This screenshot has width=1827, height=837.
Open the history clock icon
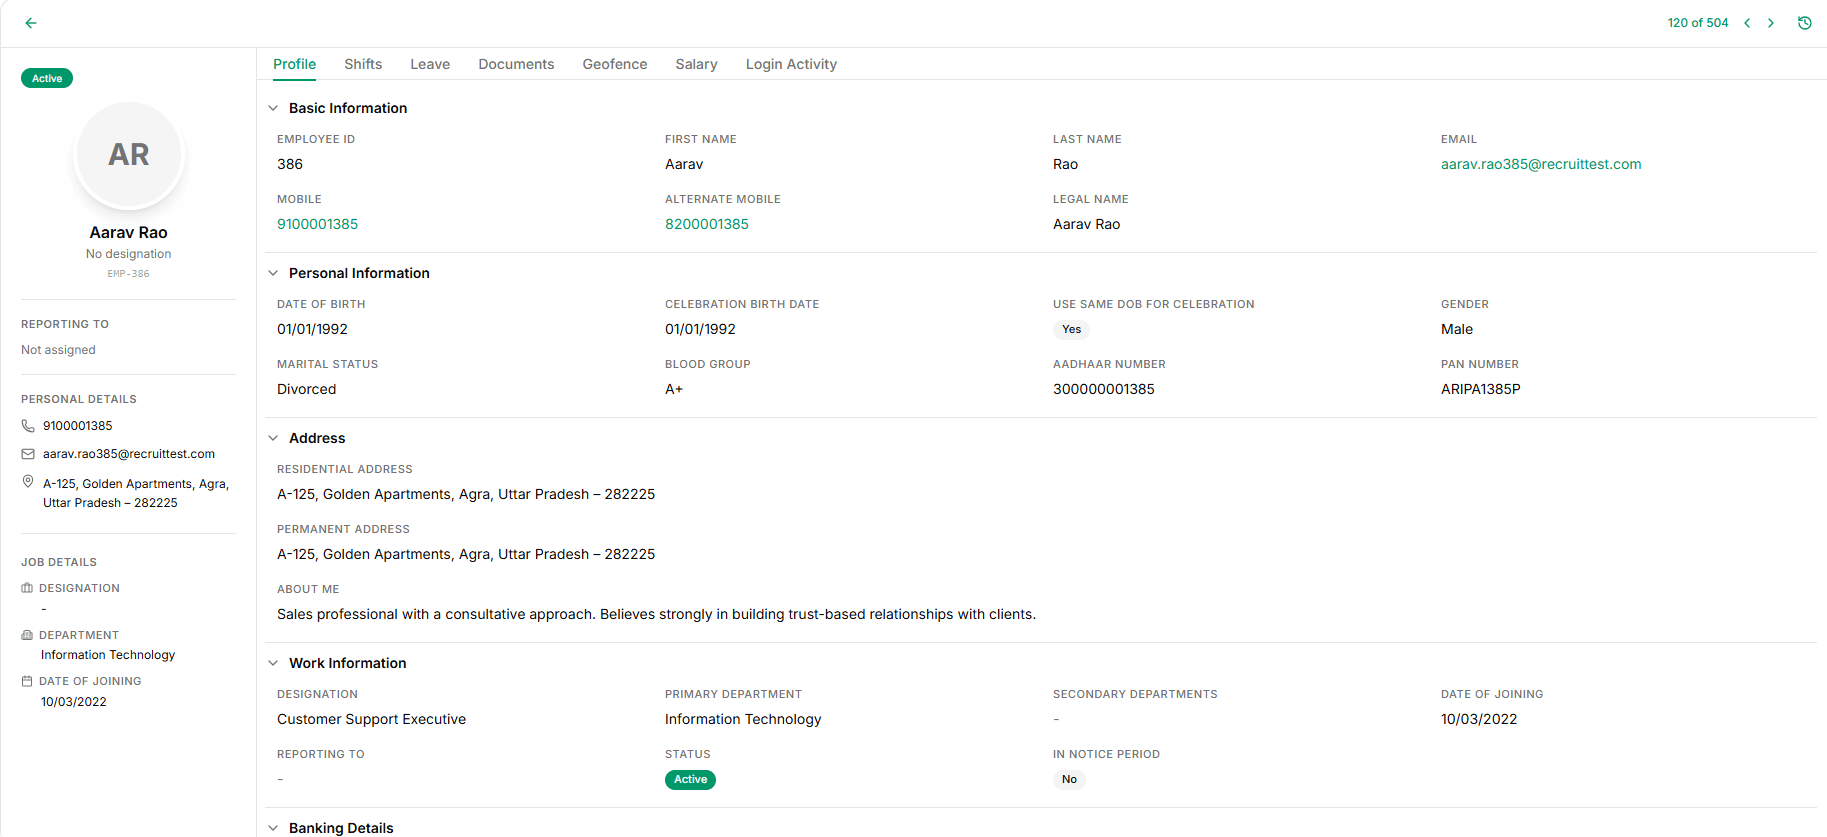click(1805, 23)
